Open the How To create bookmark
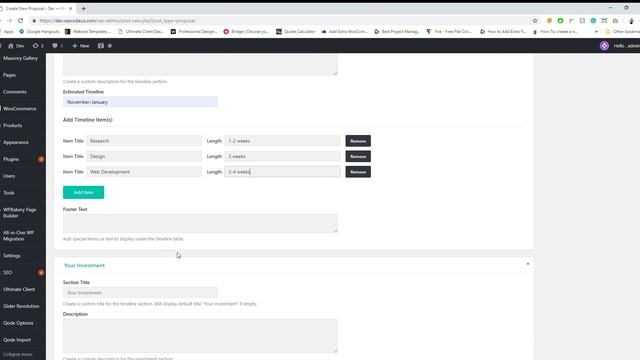The image size is (640, 360). 555,31
